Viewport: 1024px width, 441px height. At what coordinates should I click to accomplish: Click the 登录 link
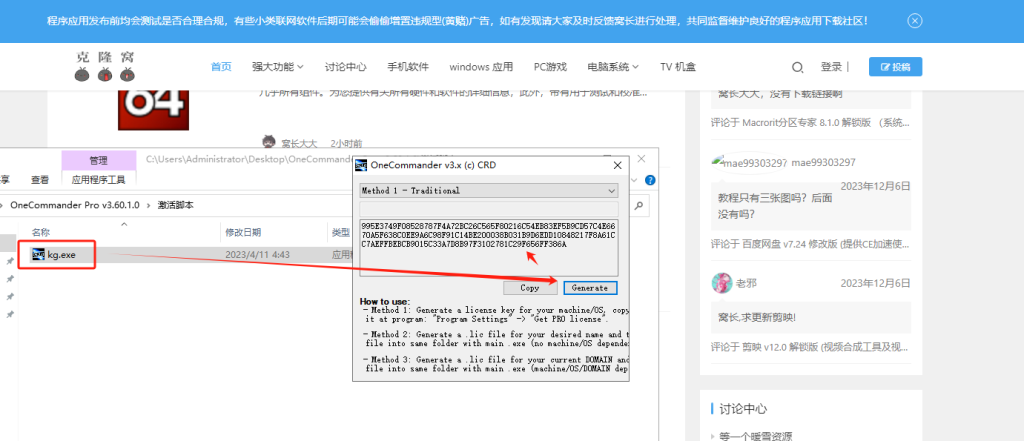[x=831, y=67]
